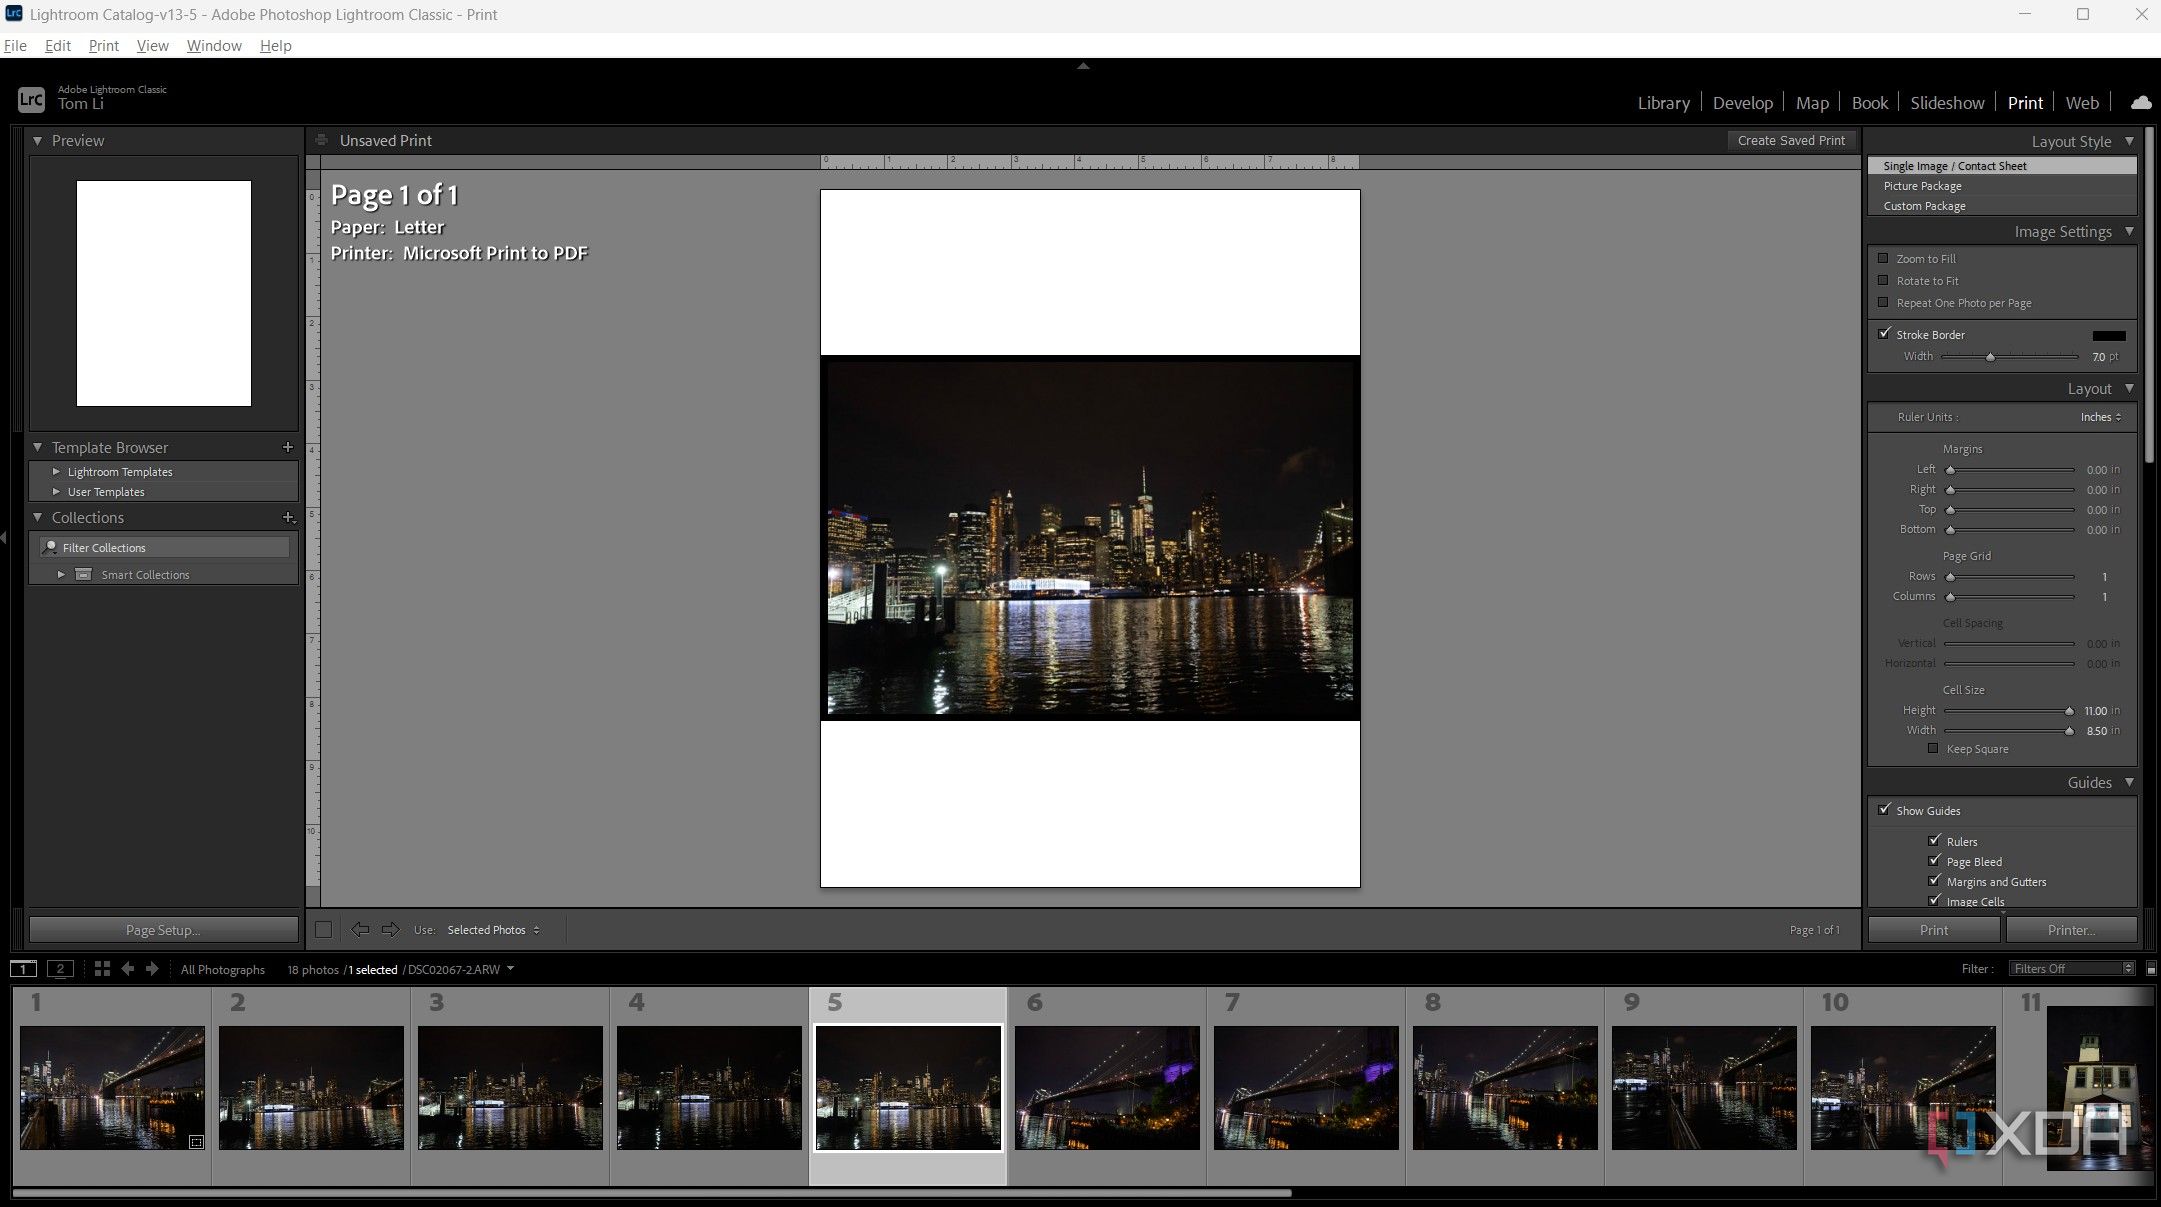Open the black stroke border color swatch
The width and height of the screenshot is (2161, 1207).
pos(2108,335)
